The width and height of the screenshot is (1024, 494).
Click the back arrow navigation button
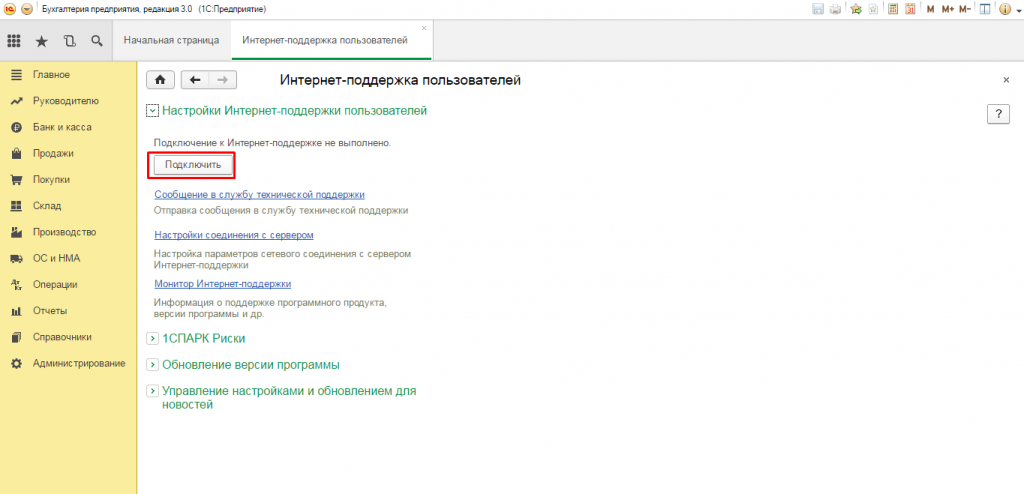195,80
